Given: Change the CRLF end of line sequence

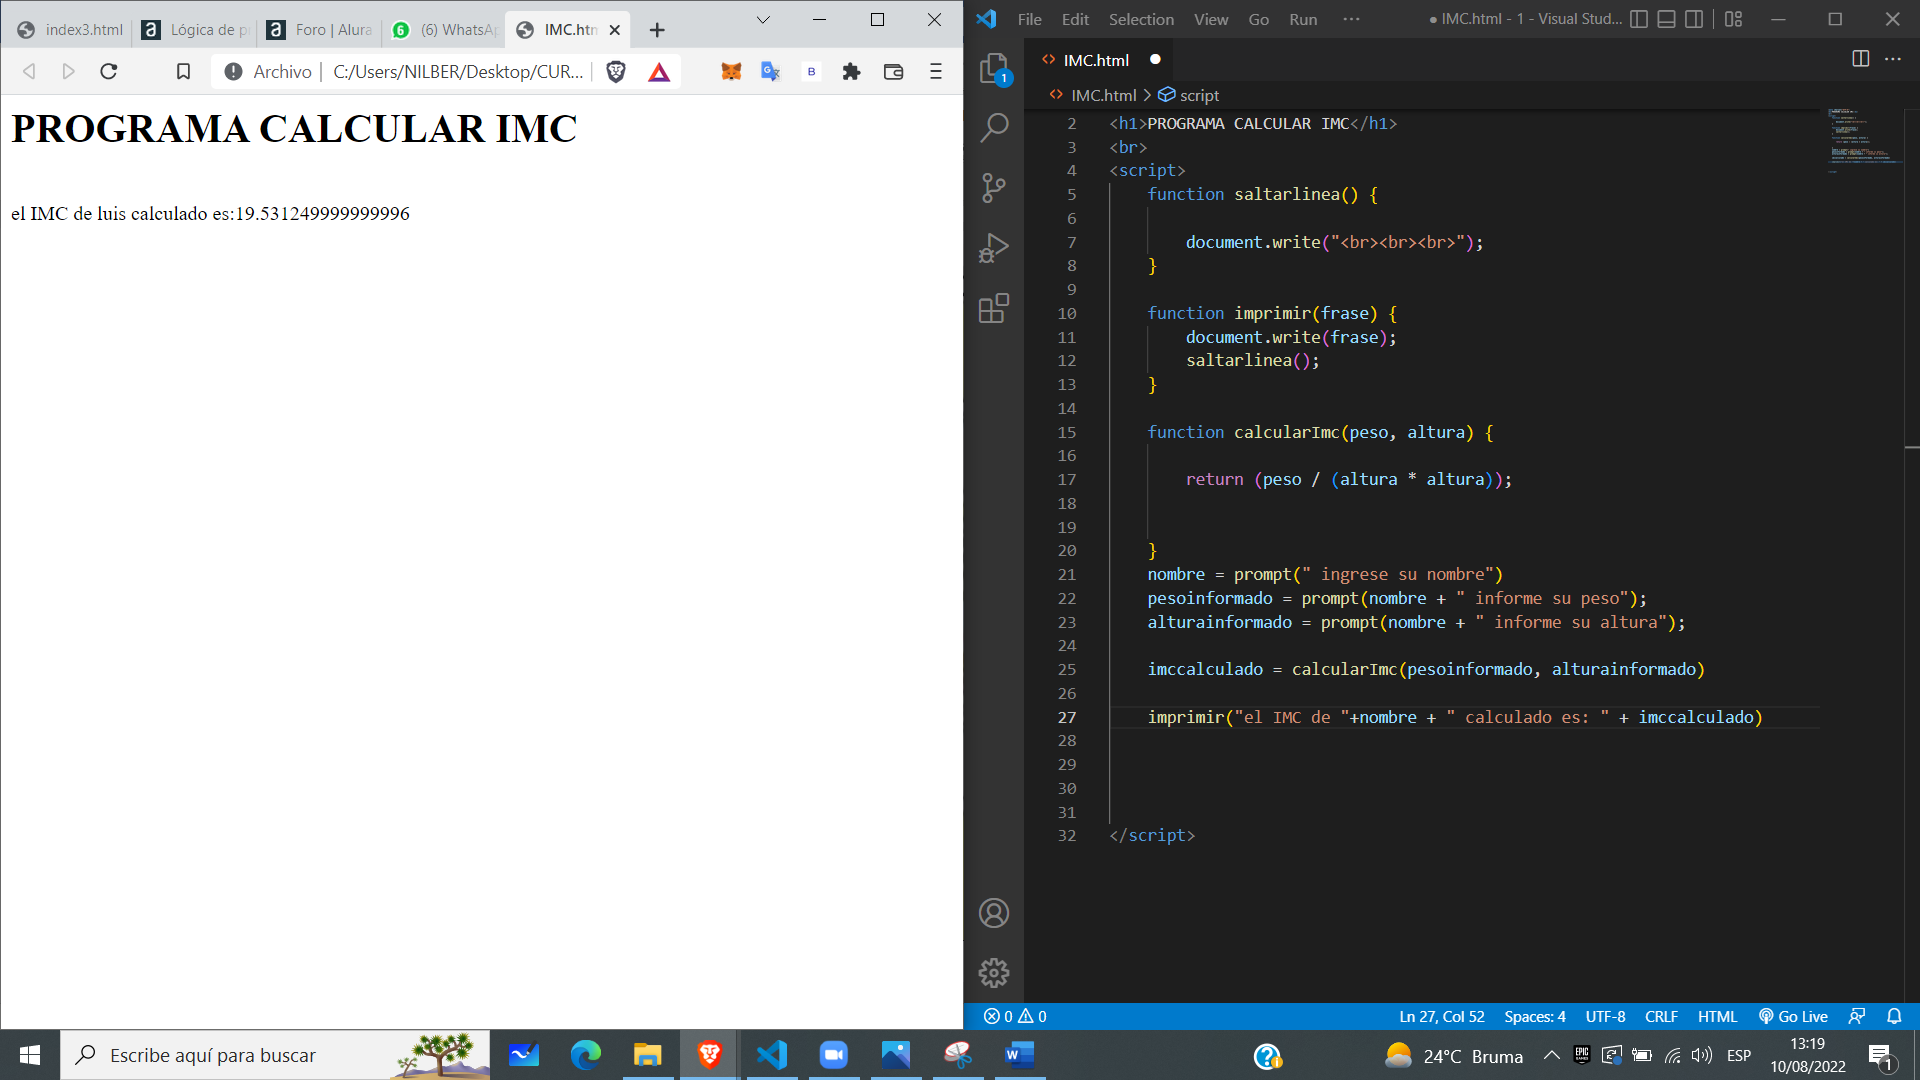Looking at the screenshot, I should [1661, 1016].
